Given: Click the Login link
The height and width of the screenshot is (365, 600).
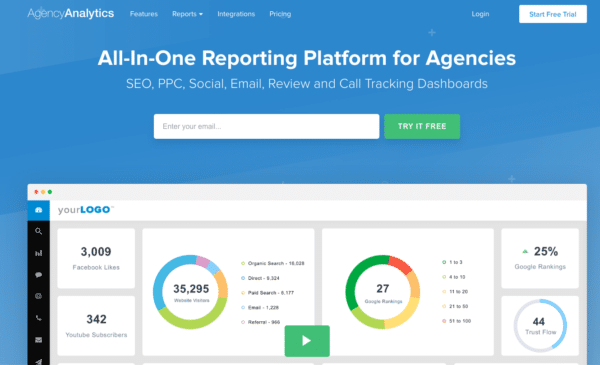Looking at the screenshot, I should tap(480, 14).
